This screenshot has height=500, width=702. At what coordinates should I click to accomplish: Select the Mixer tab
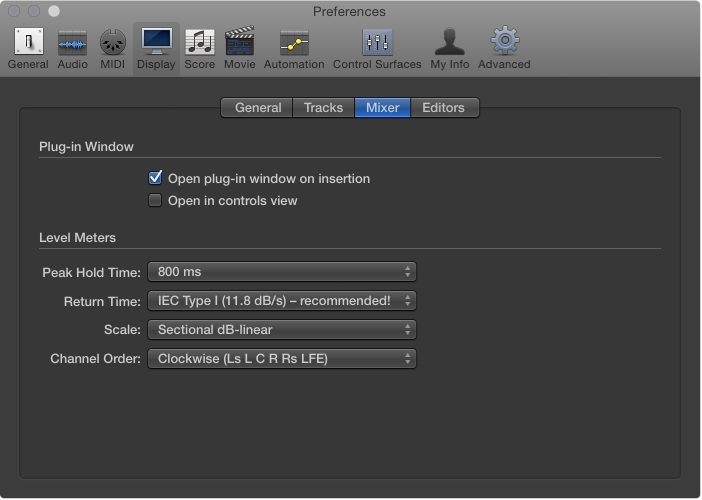382,107
